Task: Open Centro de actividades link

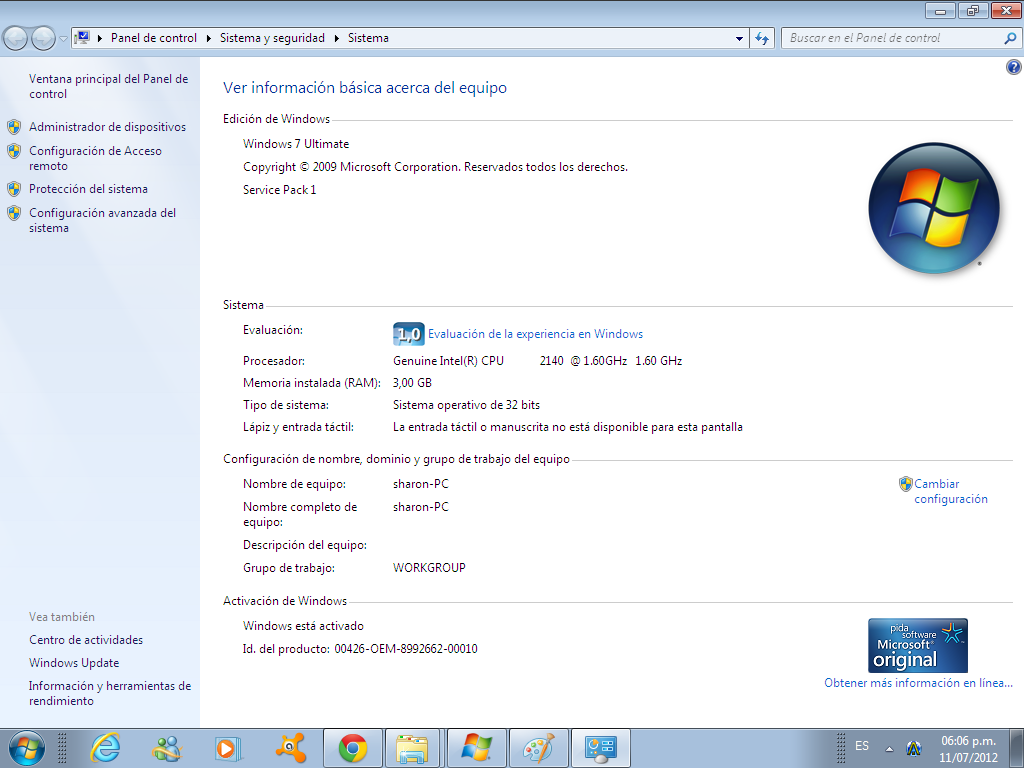Action: click(x=86, y=640)
